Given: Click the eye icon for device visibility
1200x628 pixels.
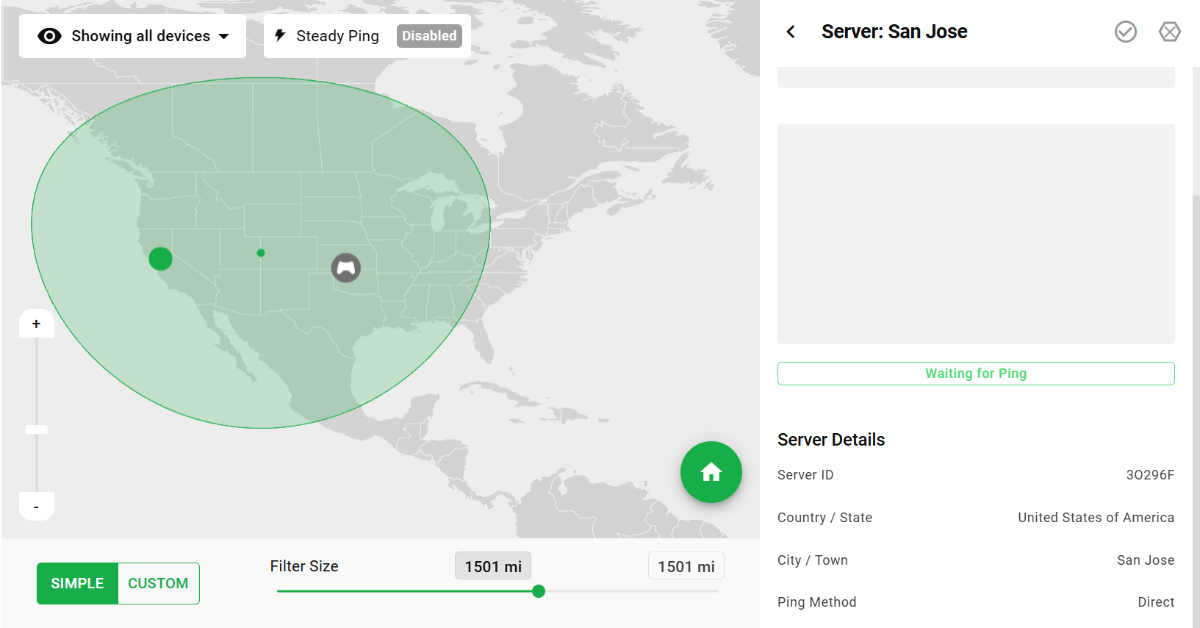Looking at the screenshot, I should click(49, 36).
